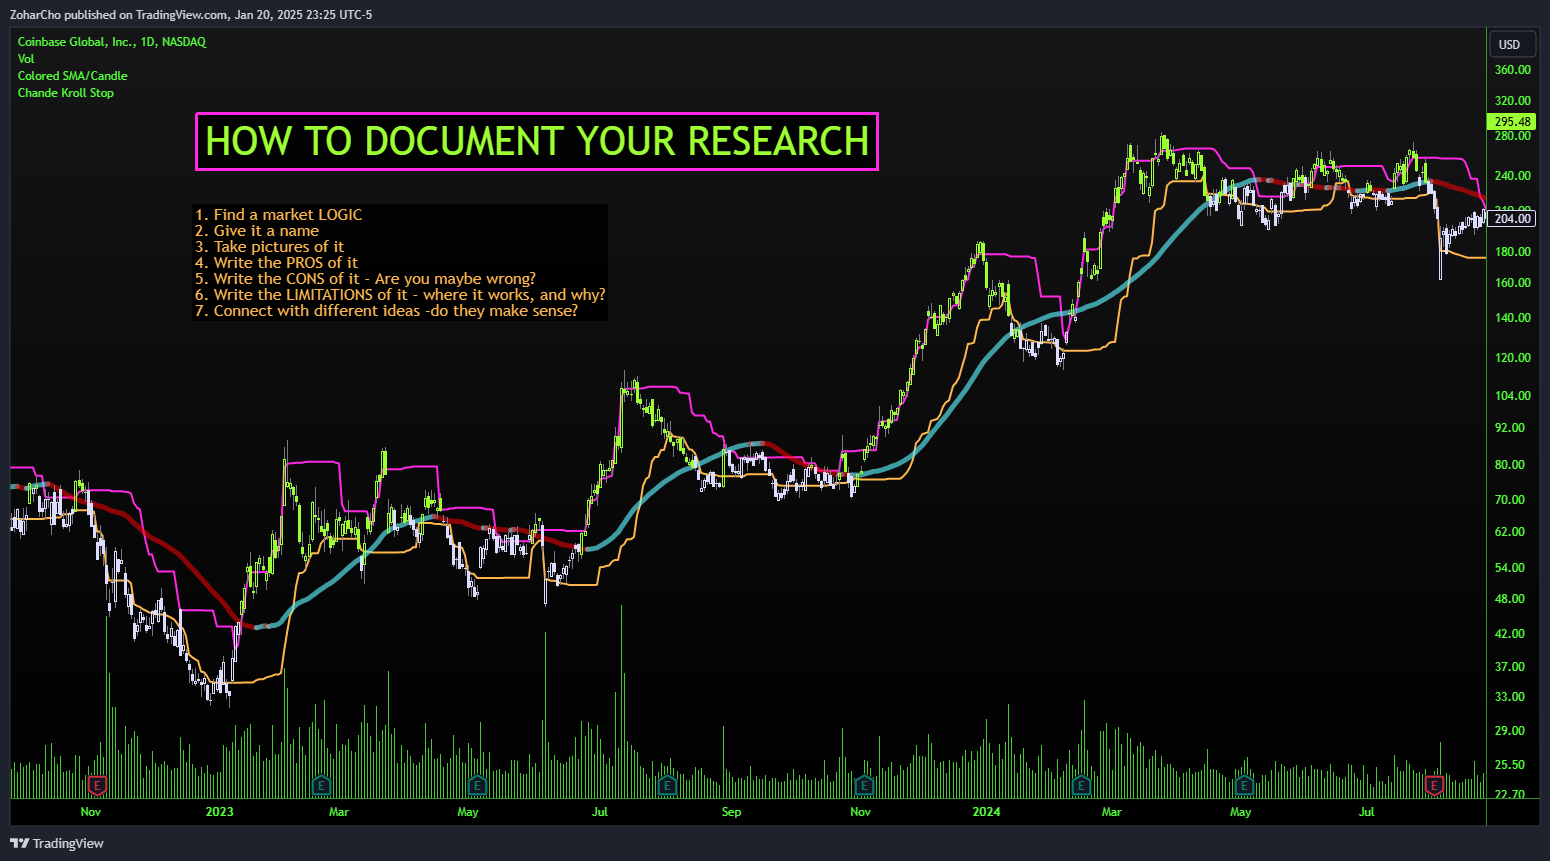Click the earnings E marker just before Mar 2024
1550x861 pixels.
pyautogui.click(x=1081, y=785)
